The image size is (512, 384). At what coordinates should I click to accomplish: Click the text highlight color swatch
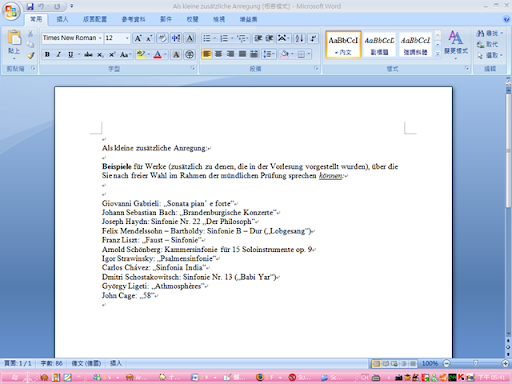141,54
